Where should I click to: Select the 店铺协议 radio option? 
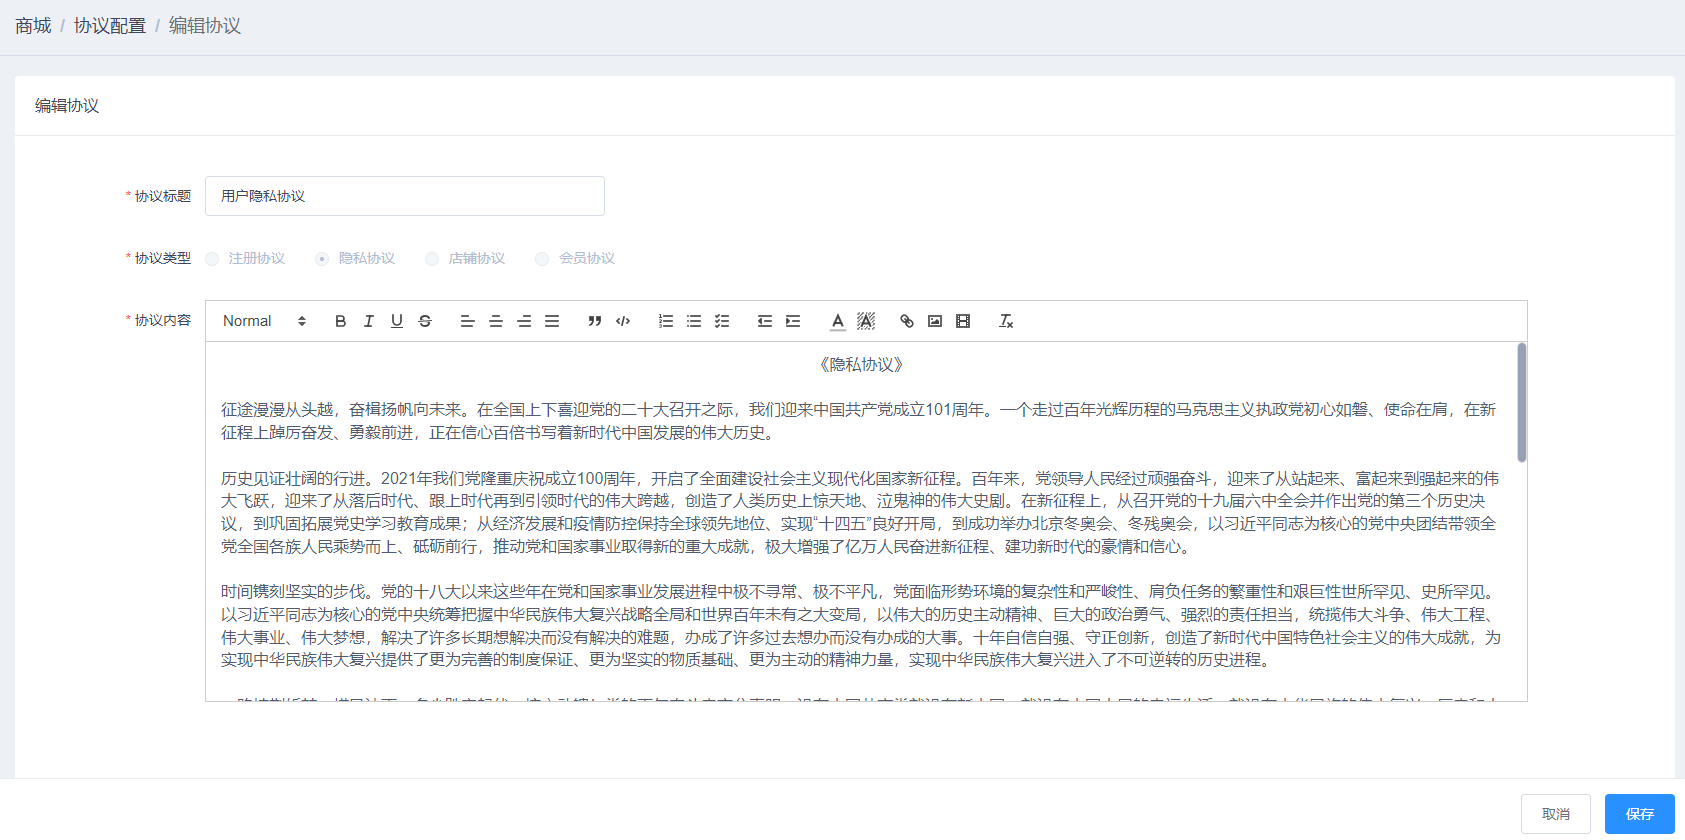pyautogui.click(x=432, y=259)
